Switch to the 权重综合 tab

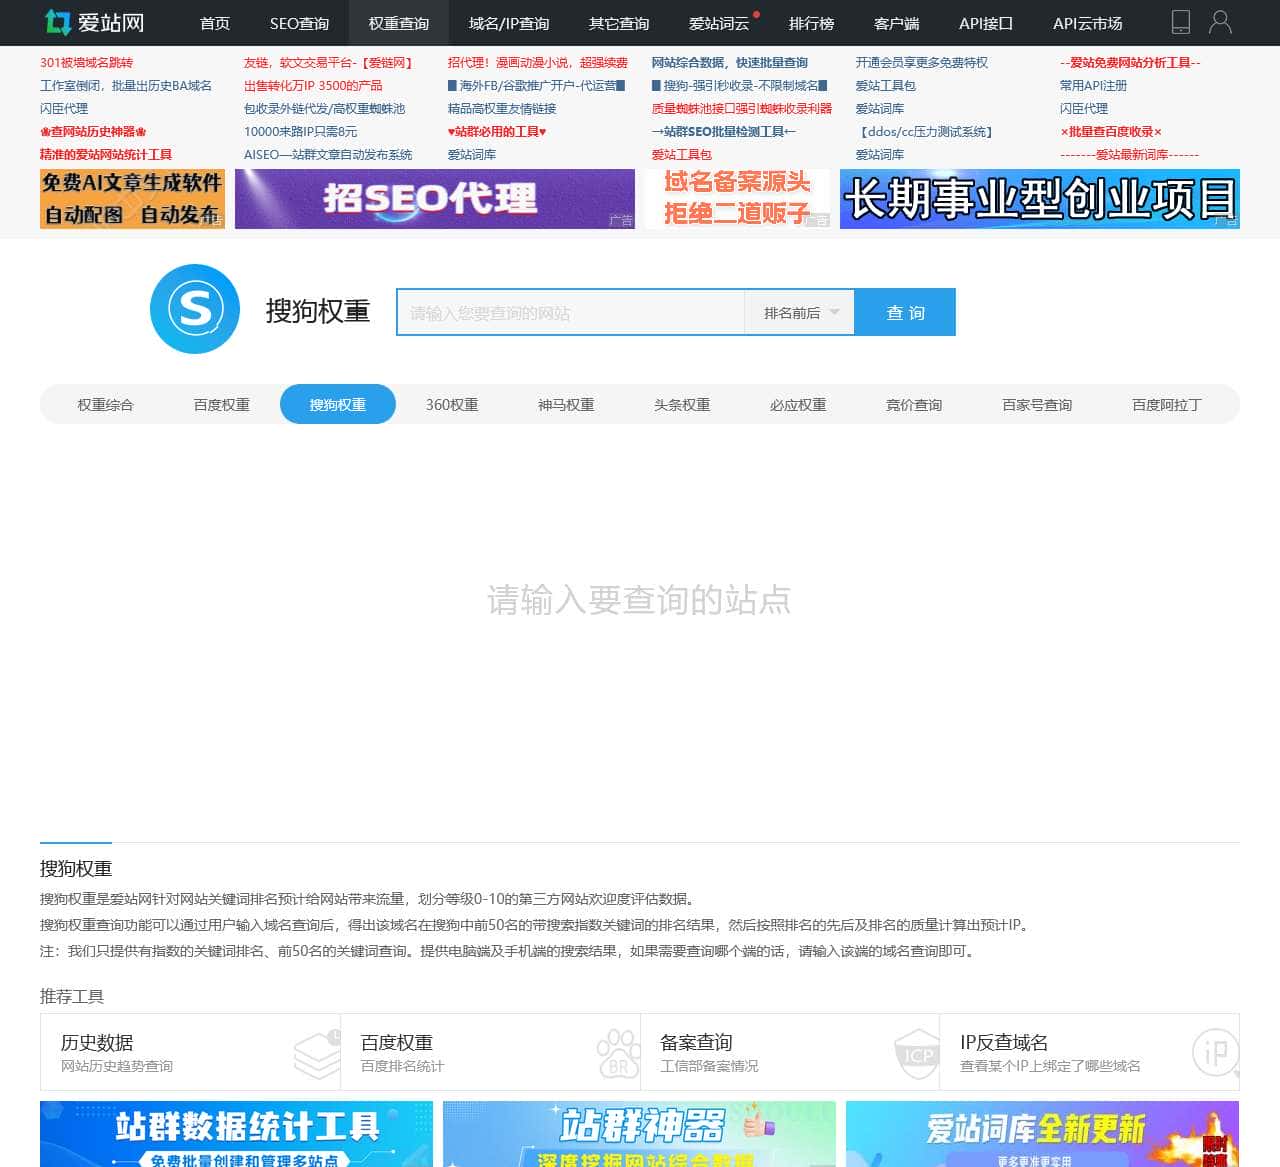pyautogui.click(x=105, y=405)
